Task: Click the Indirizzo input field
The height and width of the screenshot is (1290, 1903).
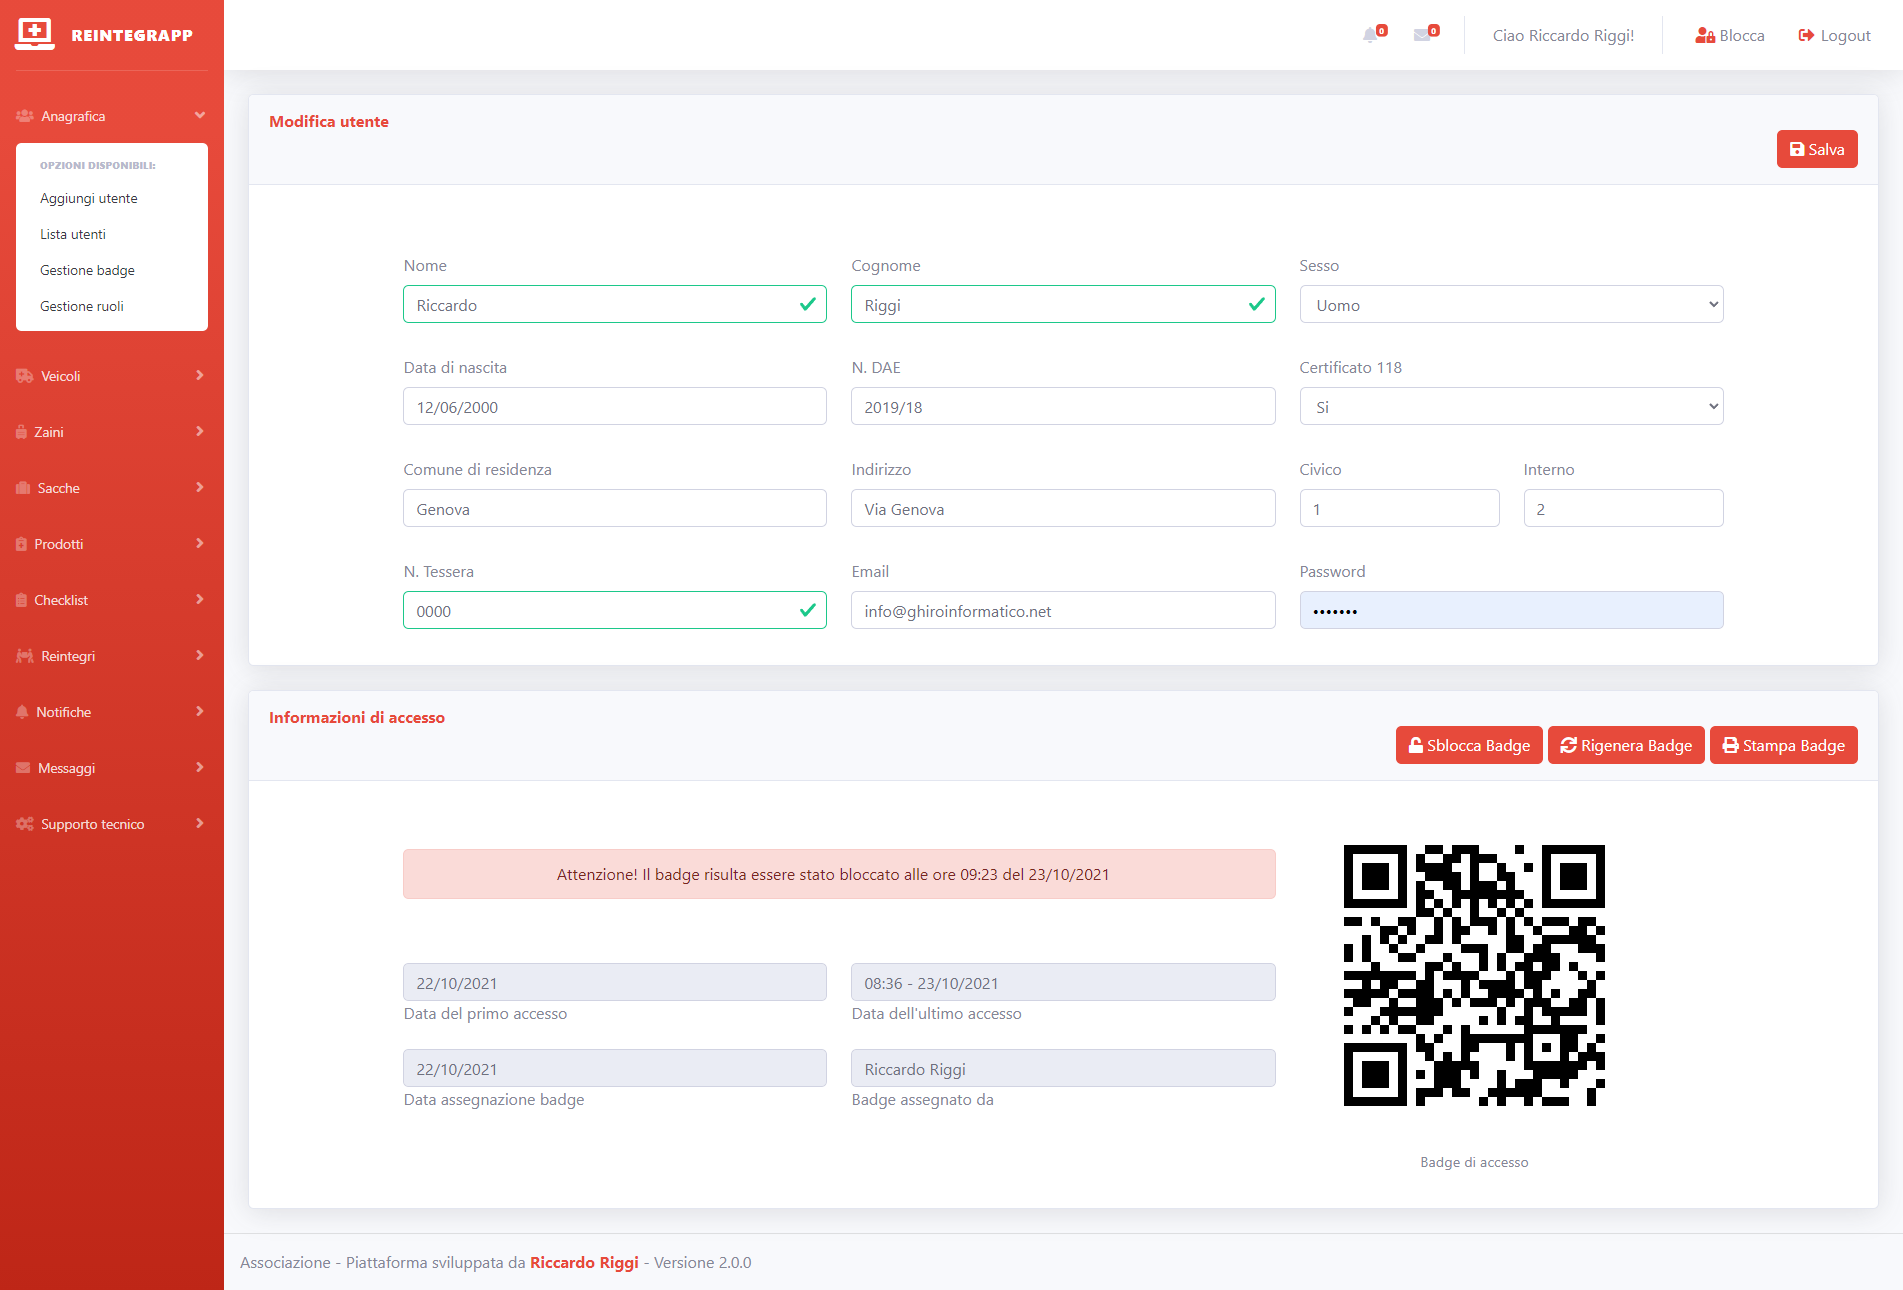Action: click(1063, 508)
